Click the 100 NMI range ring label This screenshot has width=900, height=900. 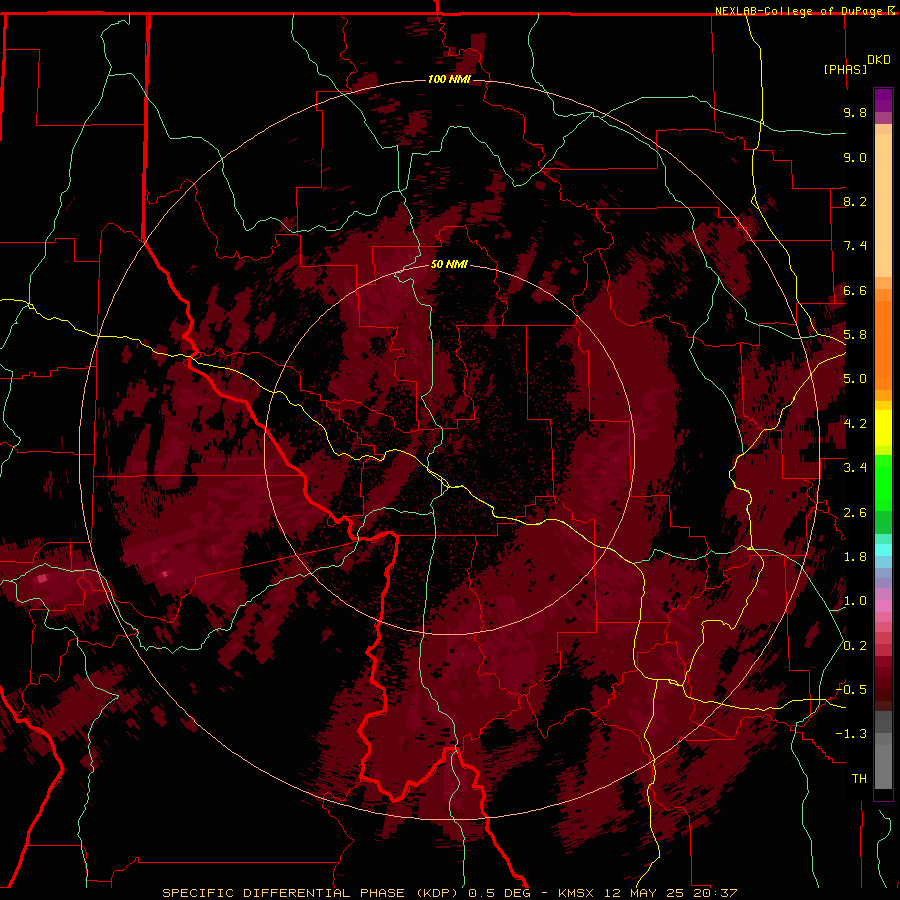pos(449,79)
